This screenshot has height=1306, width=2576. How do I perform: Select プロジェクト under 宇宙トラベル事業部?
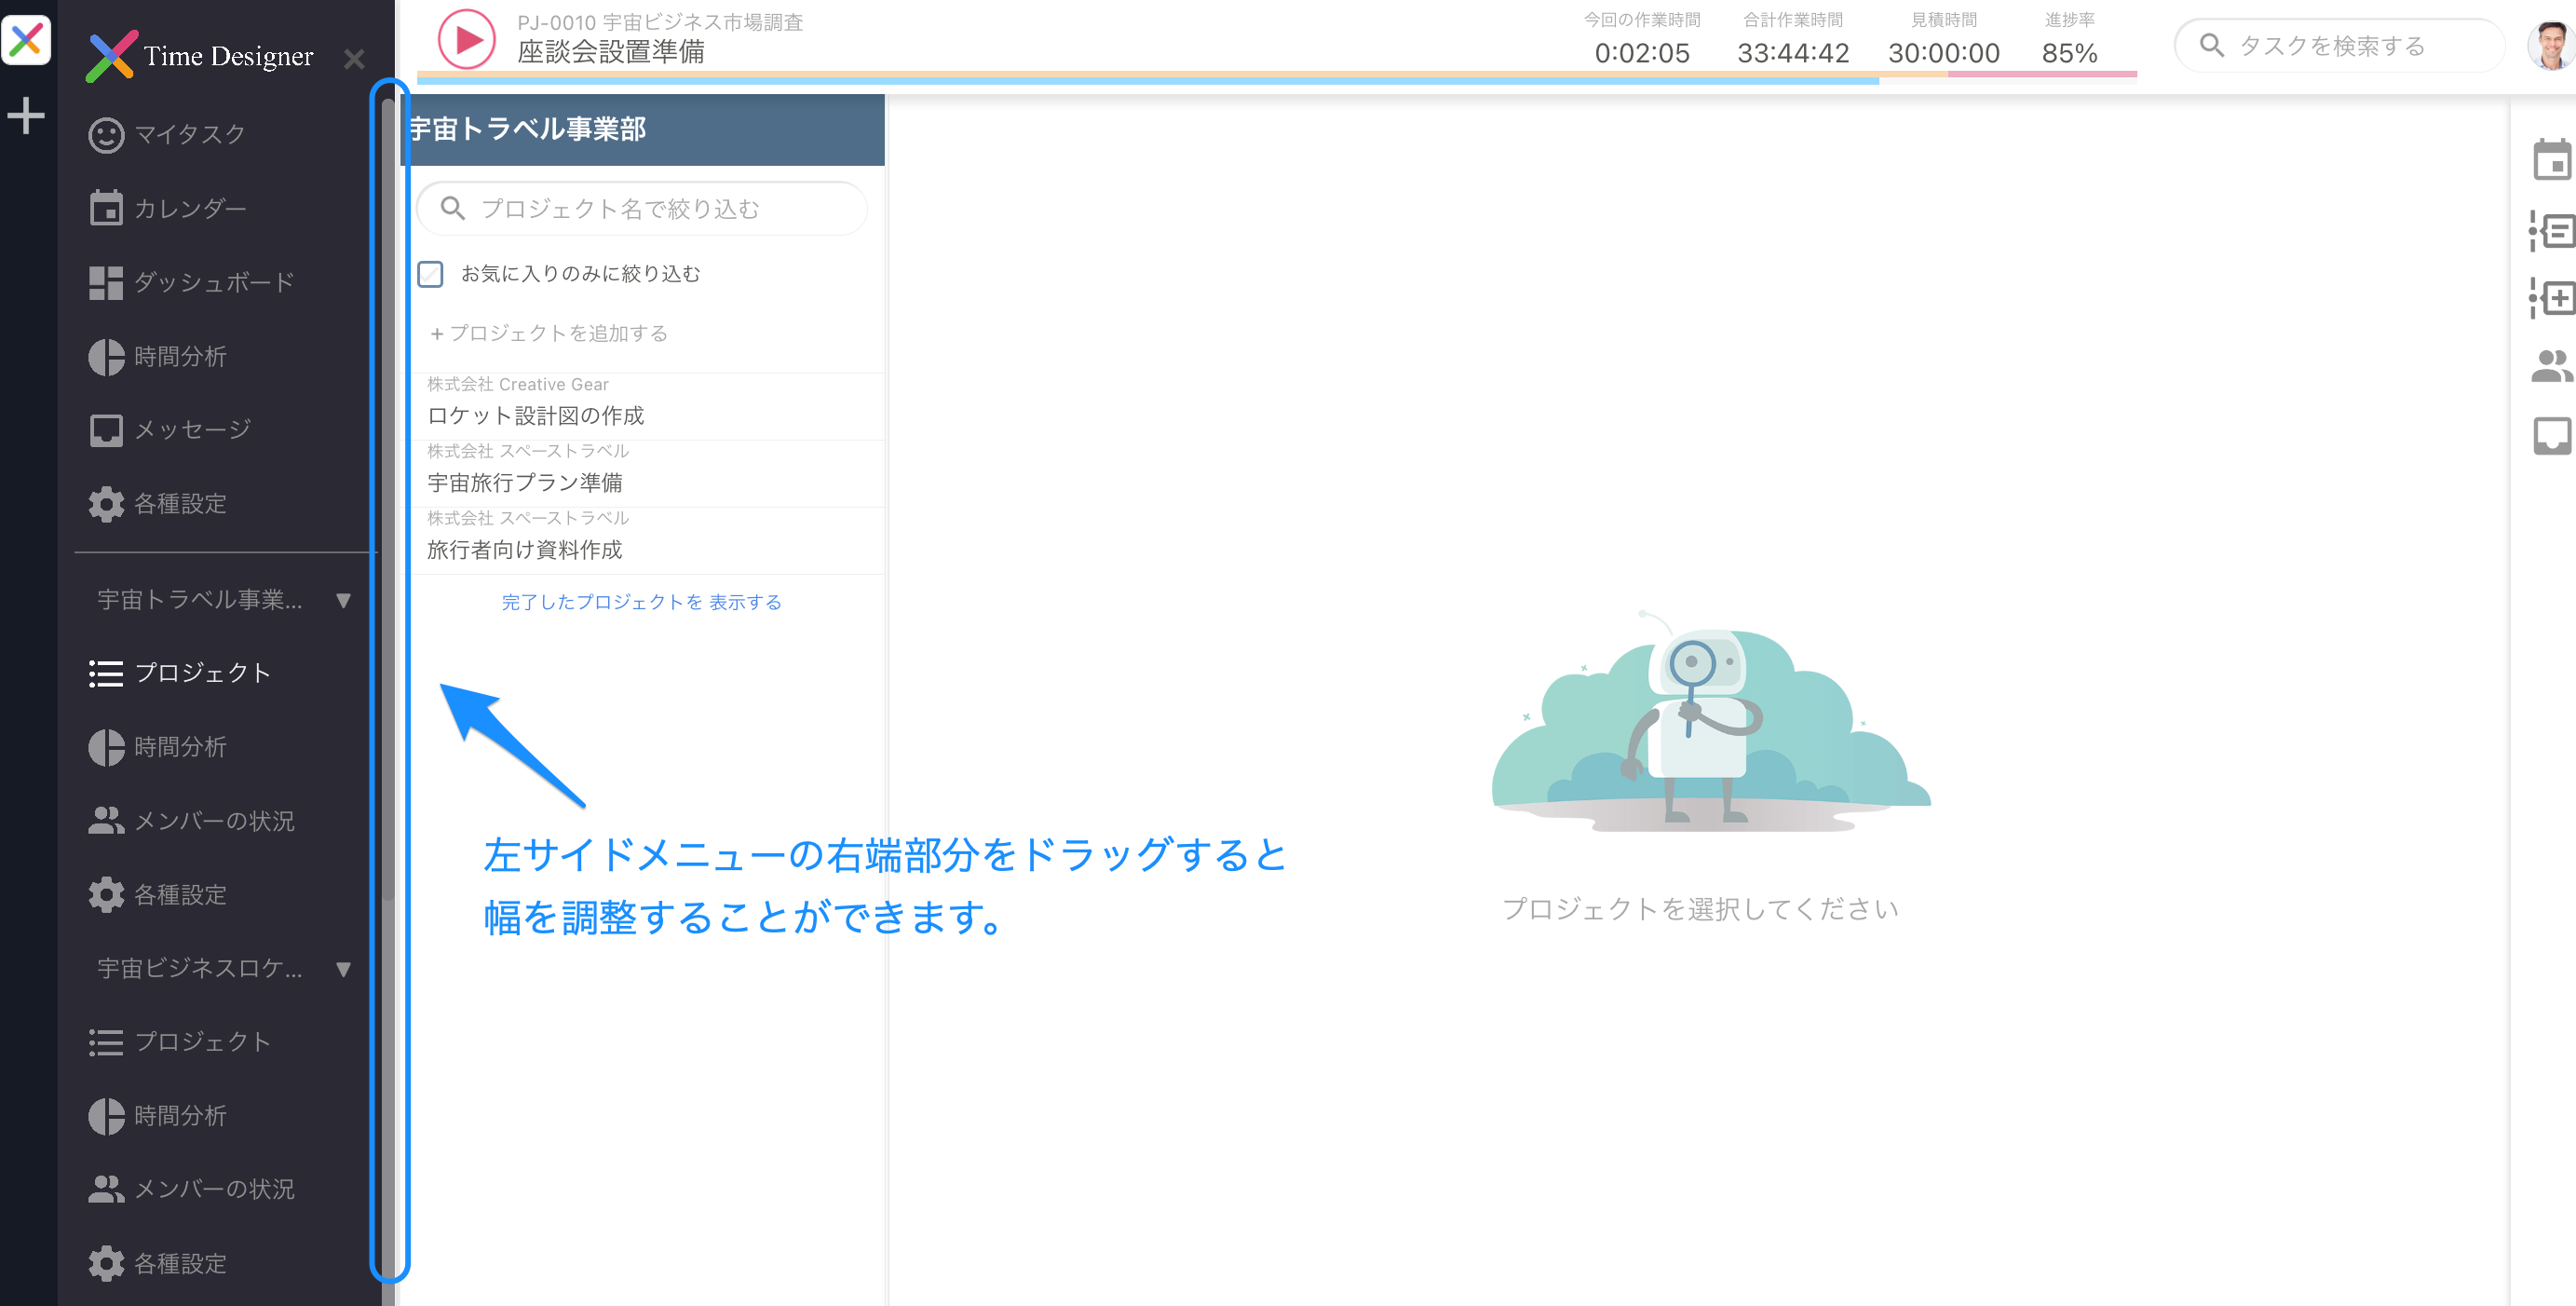[x=202, y=673]
